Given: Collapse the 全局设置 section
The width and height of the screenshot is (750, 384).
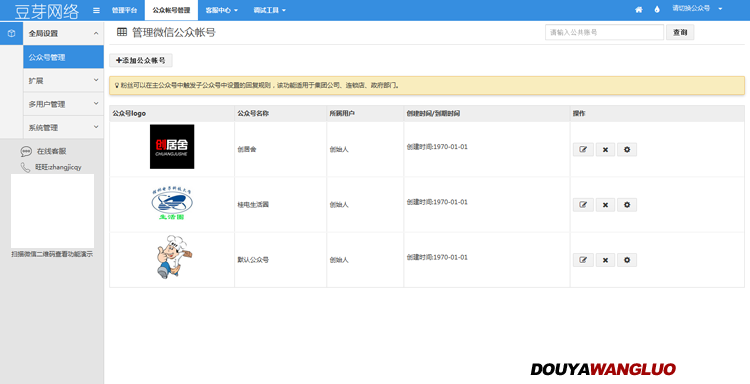Looking at the screenshot, I should 63,33.
